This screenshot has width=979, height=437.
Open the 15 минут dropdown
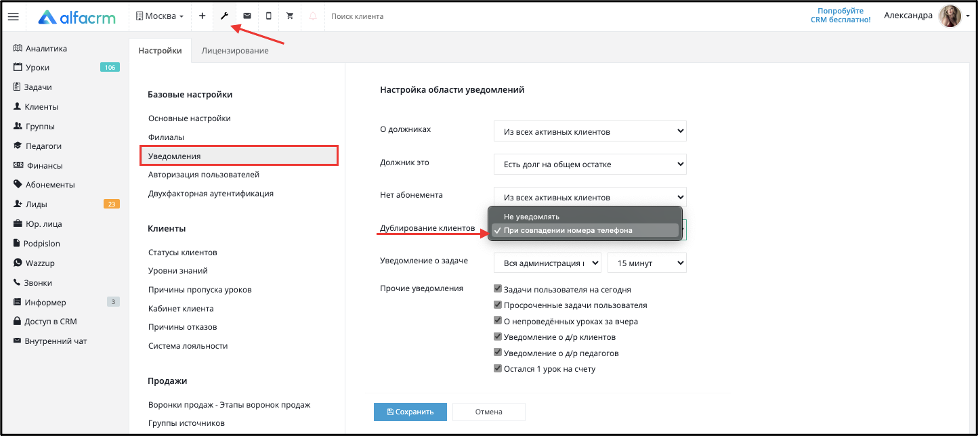point(647,263)
